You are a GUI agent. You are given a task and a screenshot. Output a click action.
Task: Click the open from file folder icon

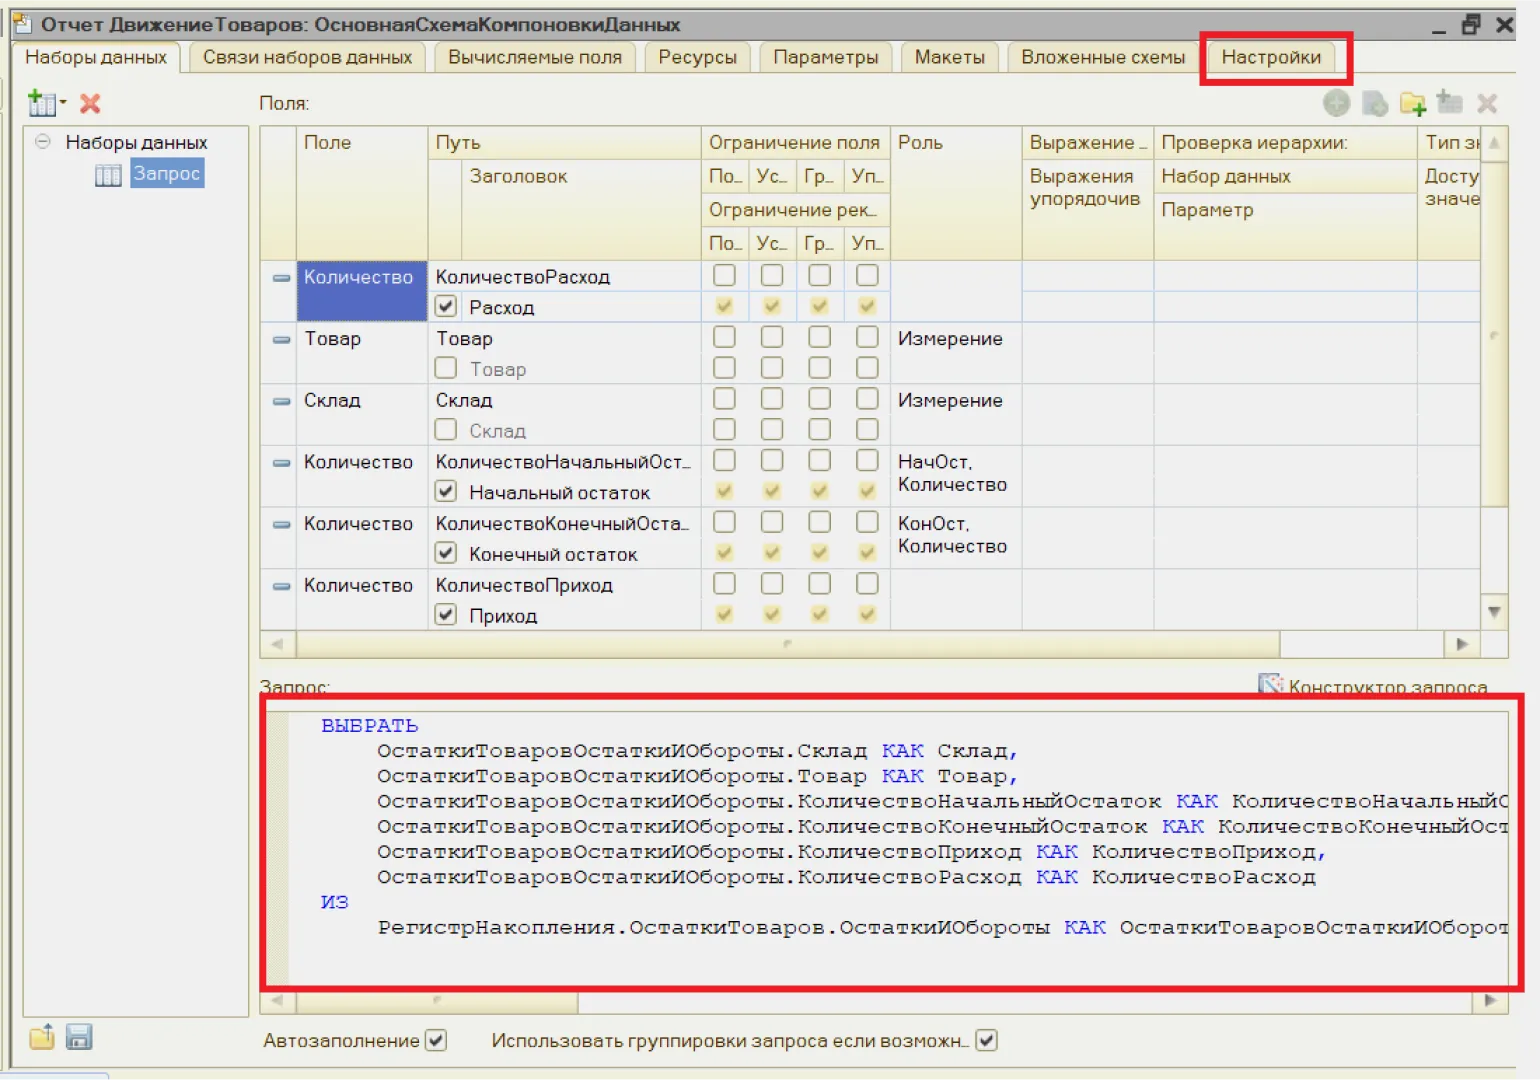click(x=42, y=1038)
